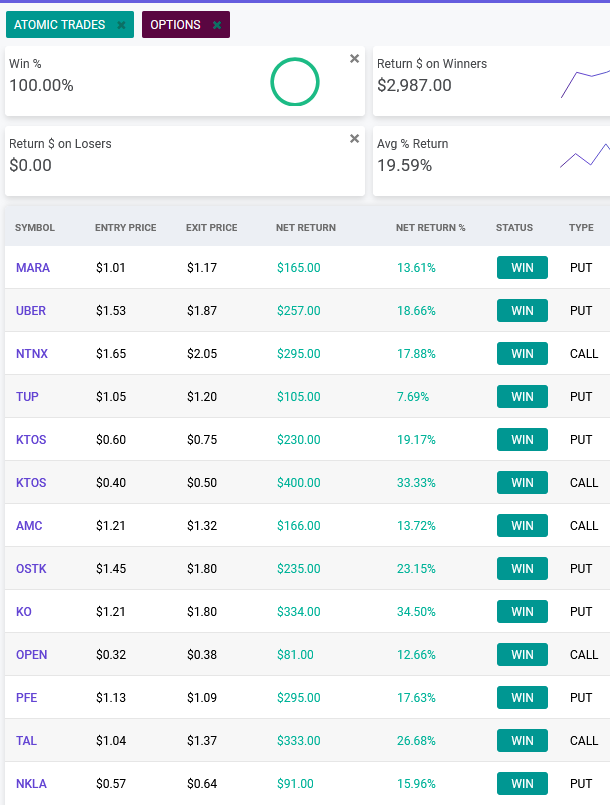Select the ATOMIC TRADES tag label

pos(60,25)
